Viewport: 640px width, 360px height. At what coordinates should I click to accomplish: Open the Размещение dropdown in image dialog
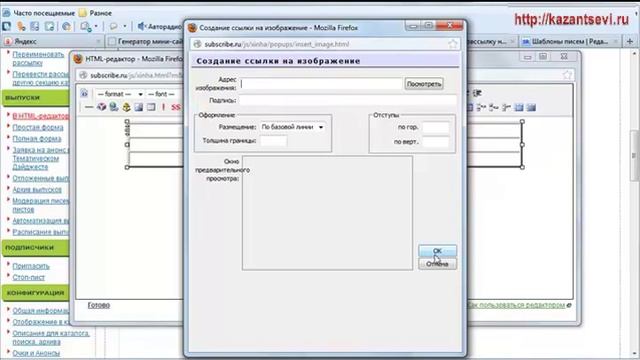click(x=293, y=127)
